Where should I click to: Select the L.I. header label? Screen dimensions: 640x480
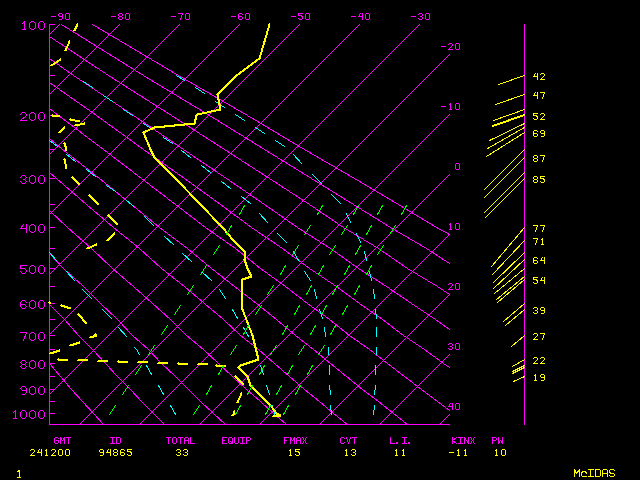[x=400, y=440]
